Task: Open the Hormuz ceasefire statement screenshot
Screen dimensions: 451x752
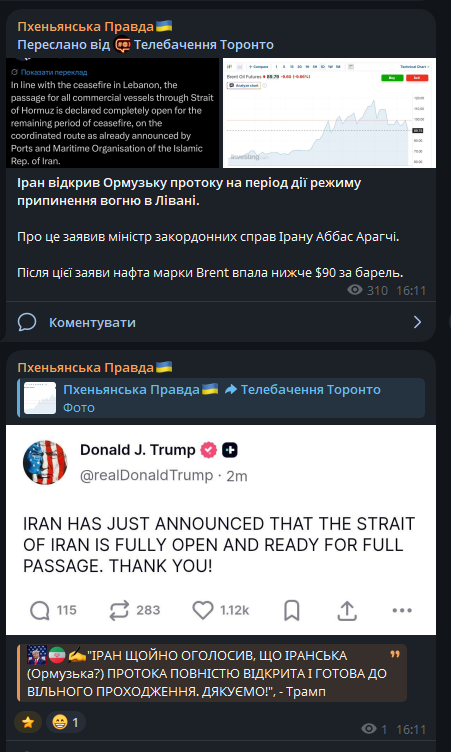Action: click(113, 113)
